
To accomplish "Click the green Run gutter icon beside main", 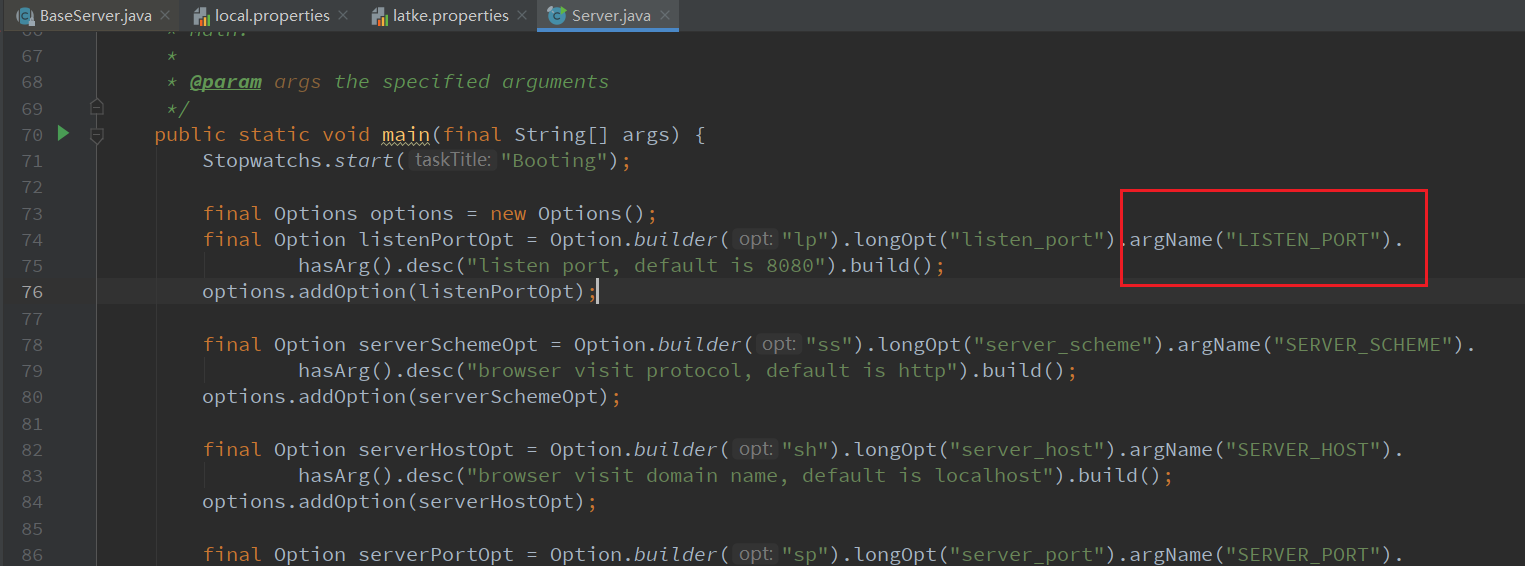I will point(63,134).
